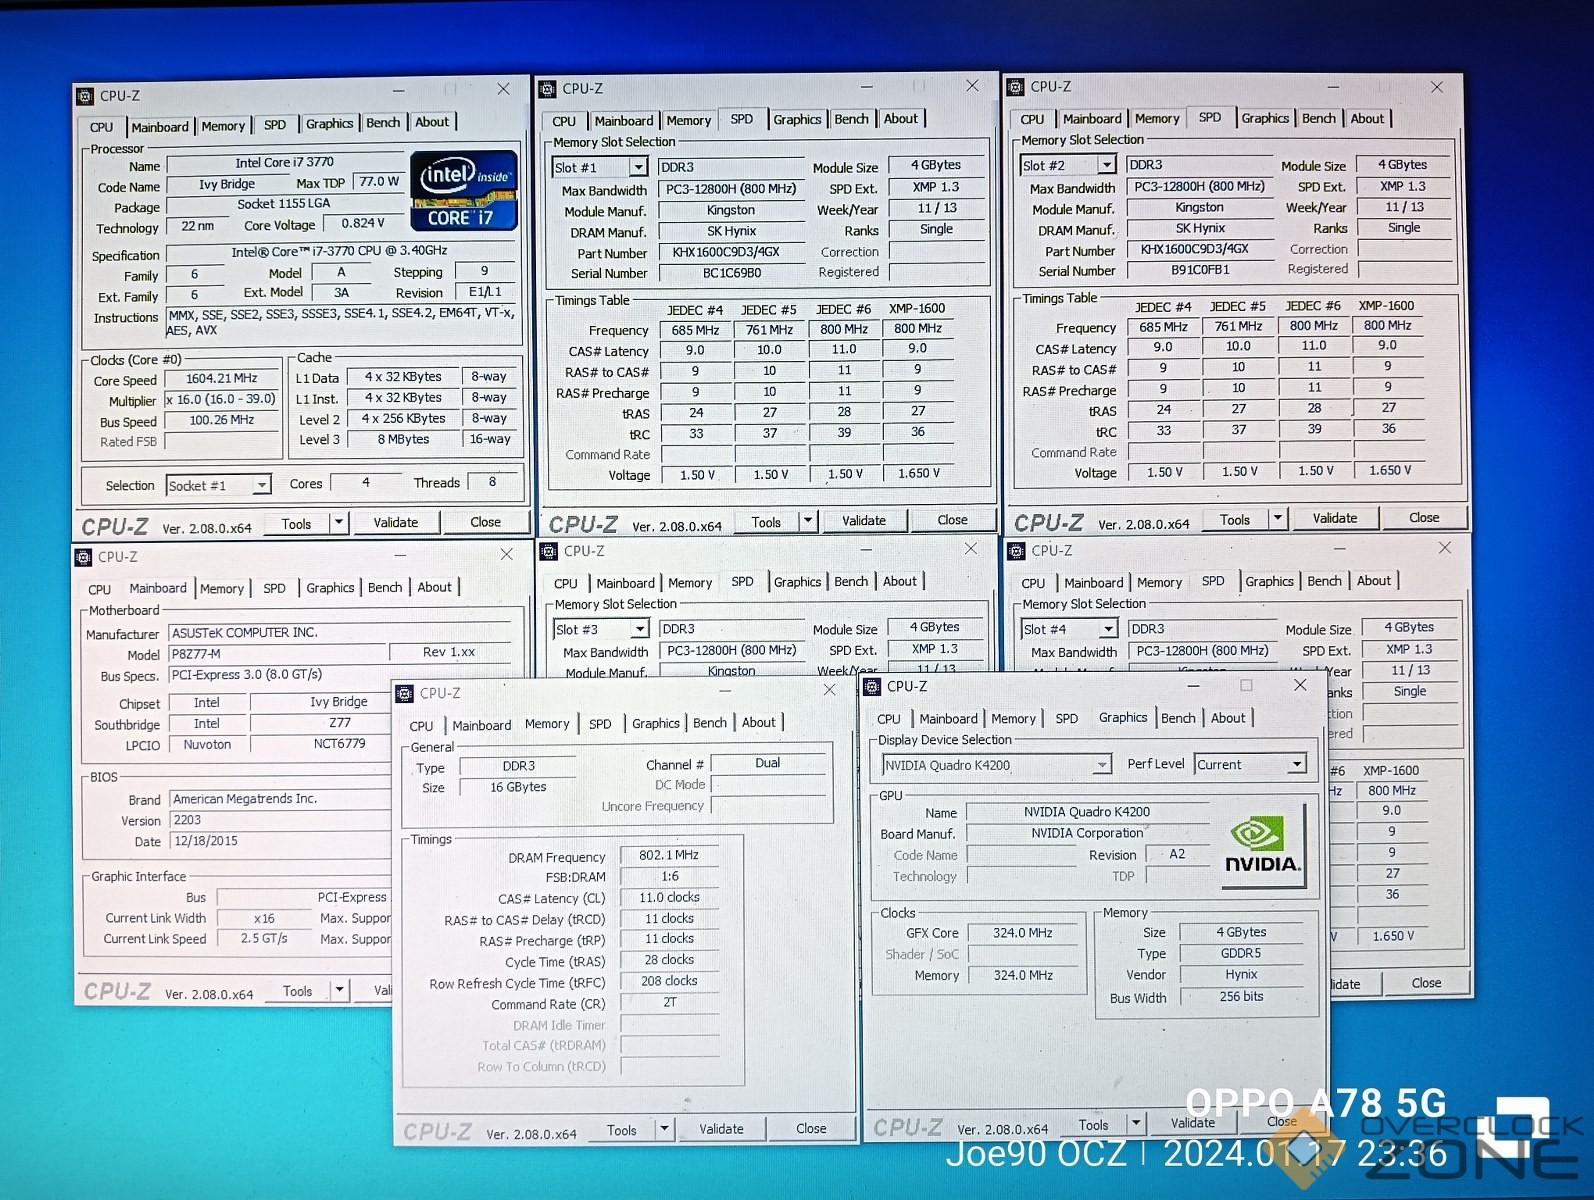Screen dimensions: 1594x1200
Task: Open the About tab in the Motherboard window
Action: 434,587
